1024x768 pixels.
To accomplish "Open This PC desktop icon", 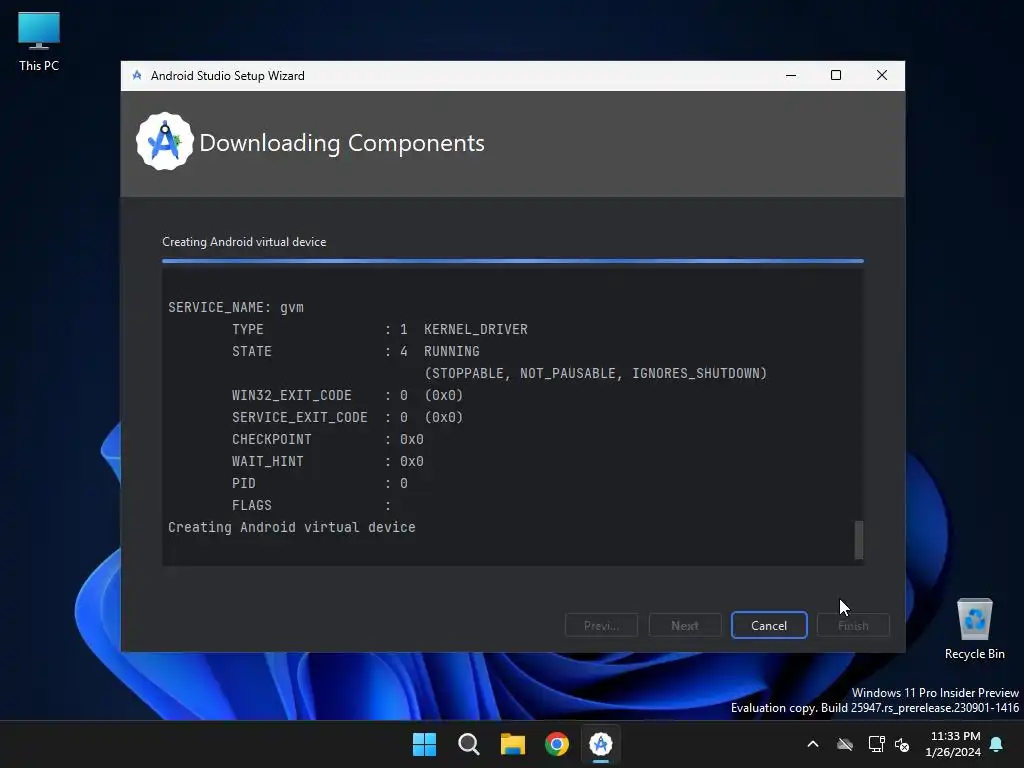I will 39,41.
